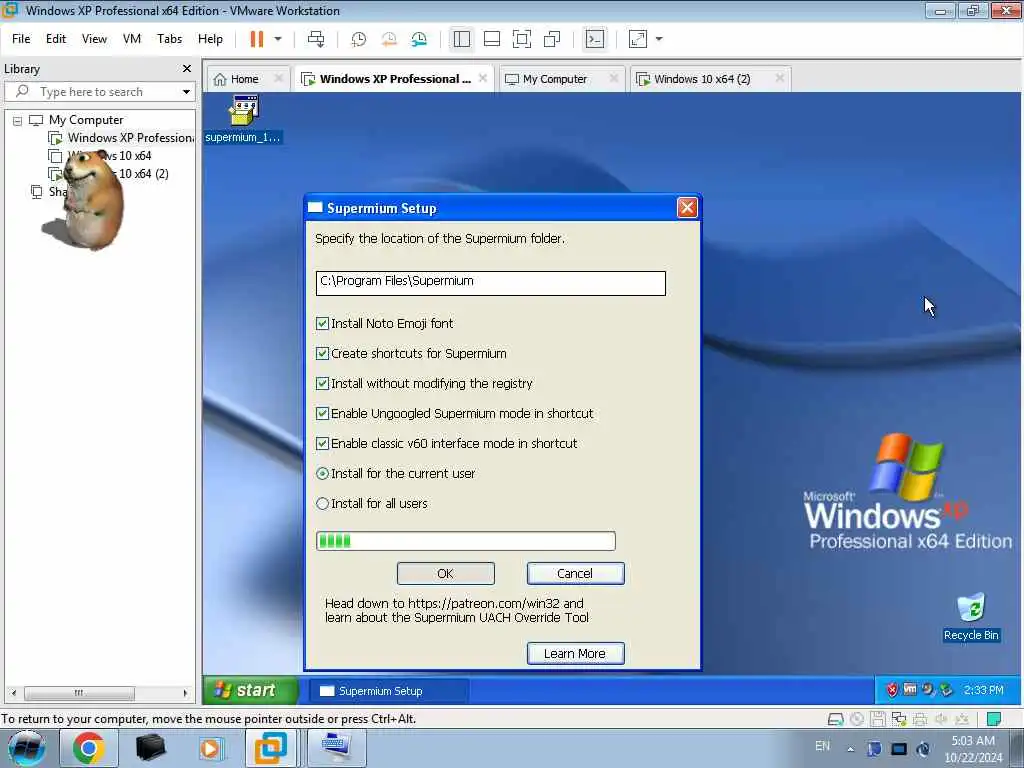The width and height of the screenshot is (1024, 768).
Task: Toggle Enable classic v60 interface mode checkbox
Action: click(322, 443)
